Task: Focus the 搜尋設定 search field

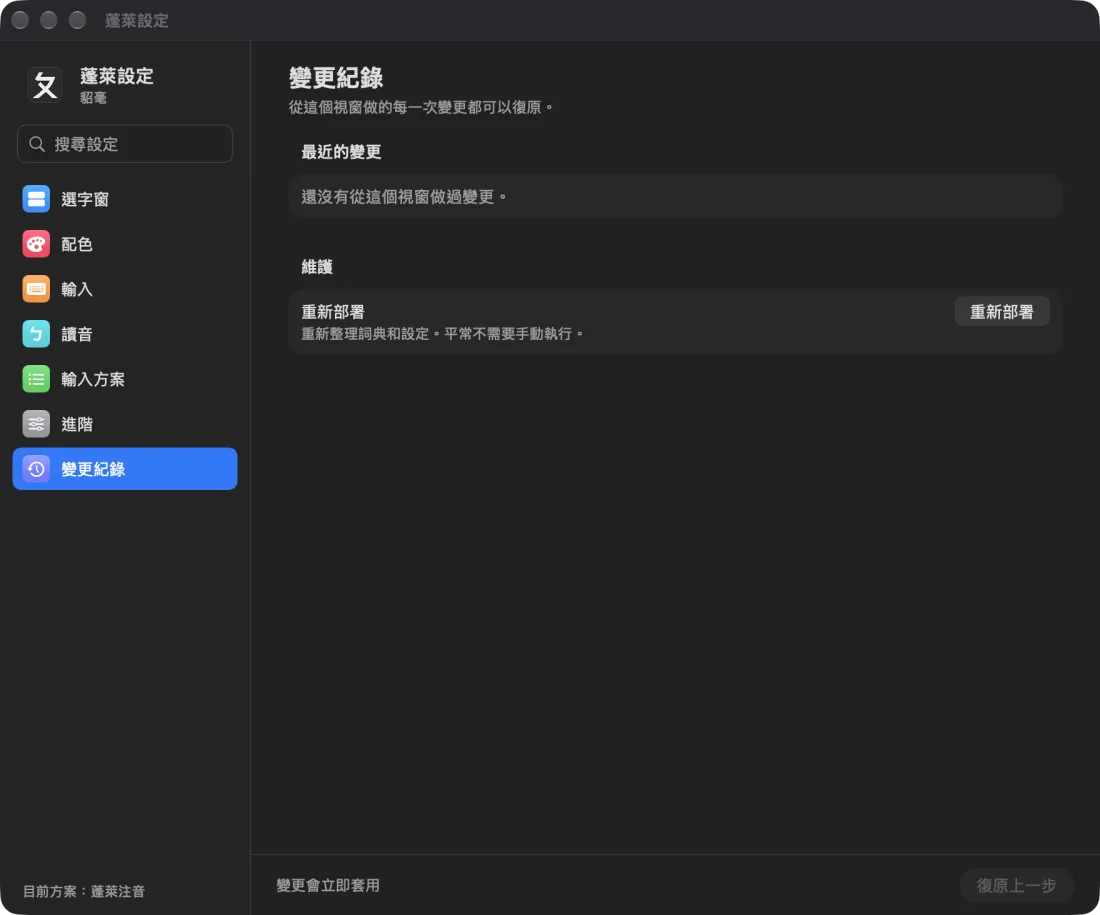Action: click(x=125, y=144)
